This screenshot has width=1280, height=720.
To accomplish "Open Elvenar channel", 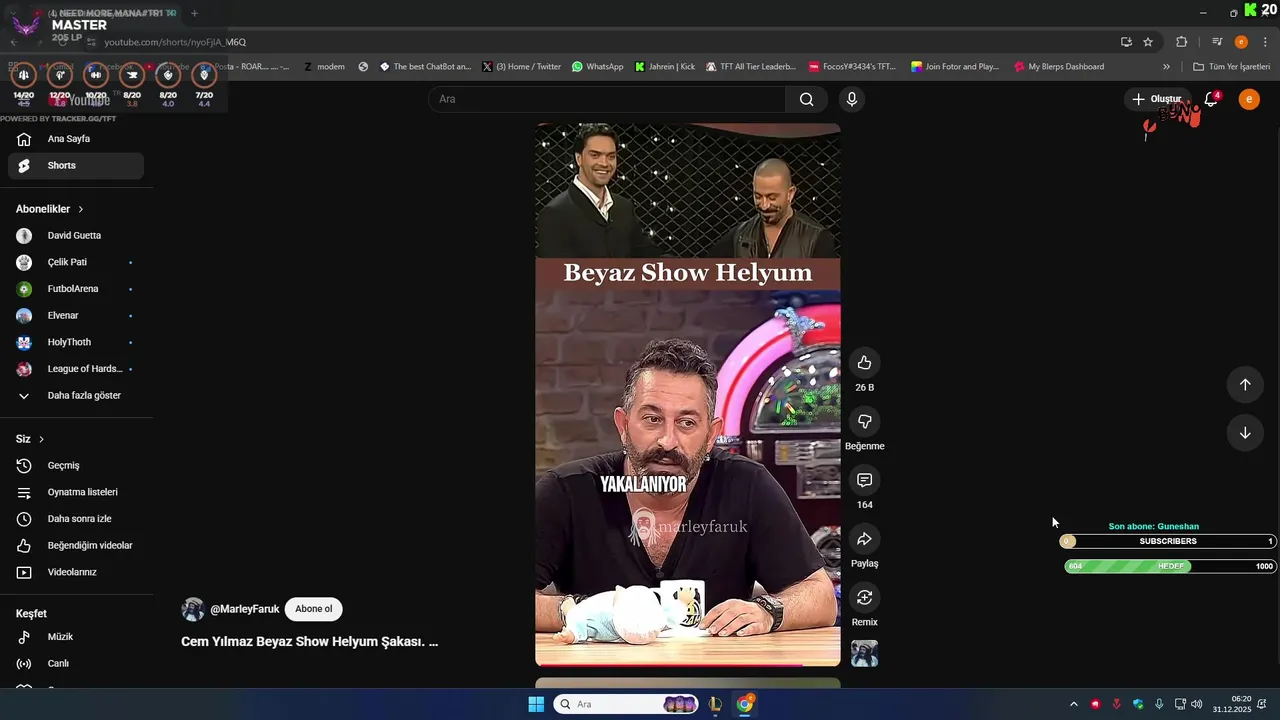I will (76, 316).
